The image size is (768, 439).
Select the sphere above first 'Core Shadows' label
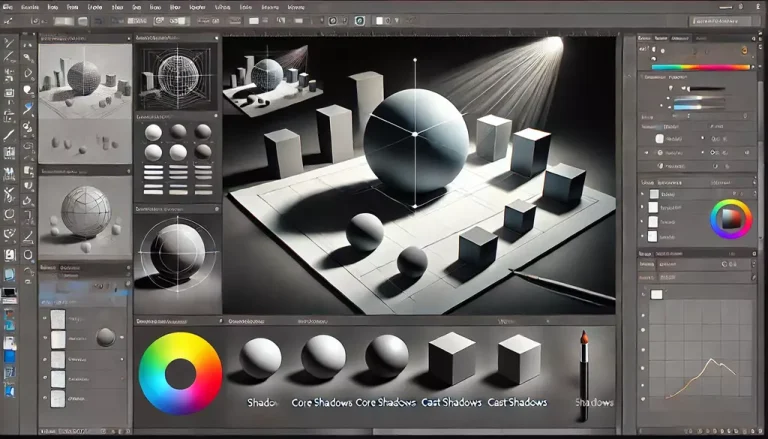pos(323,356)
